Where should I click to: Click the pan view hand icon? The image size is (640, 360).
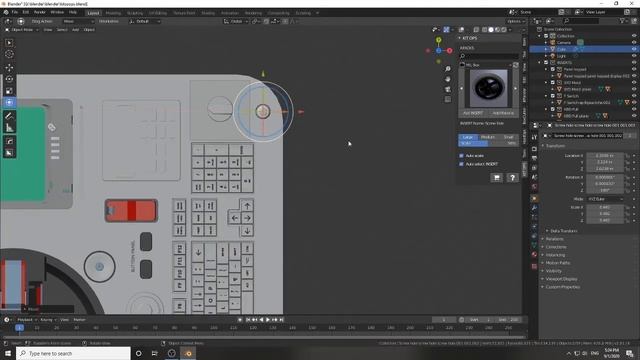point(448,79)
